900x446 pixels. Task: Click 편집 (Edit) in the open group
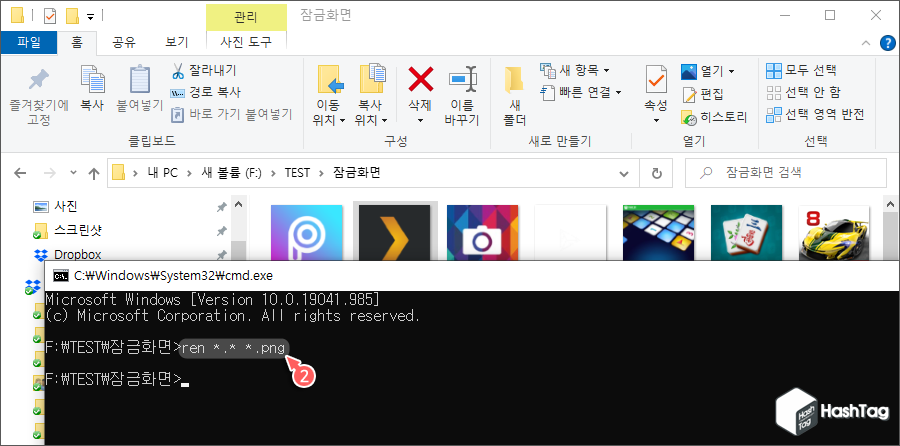703,94
